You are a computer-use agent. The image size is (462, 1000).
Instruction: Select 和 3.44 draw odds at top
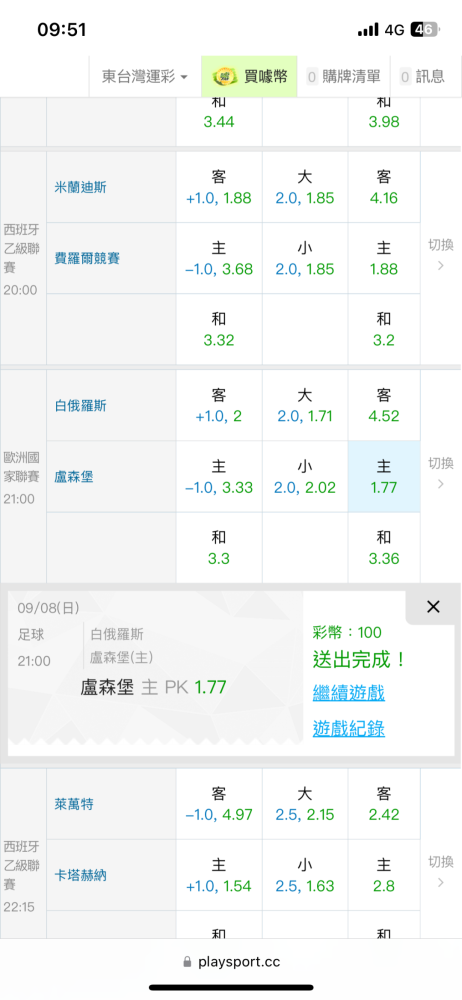[219, 121]
